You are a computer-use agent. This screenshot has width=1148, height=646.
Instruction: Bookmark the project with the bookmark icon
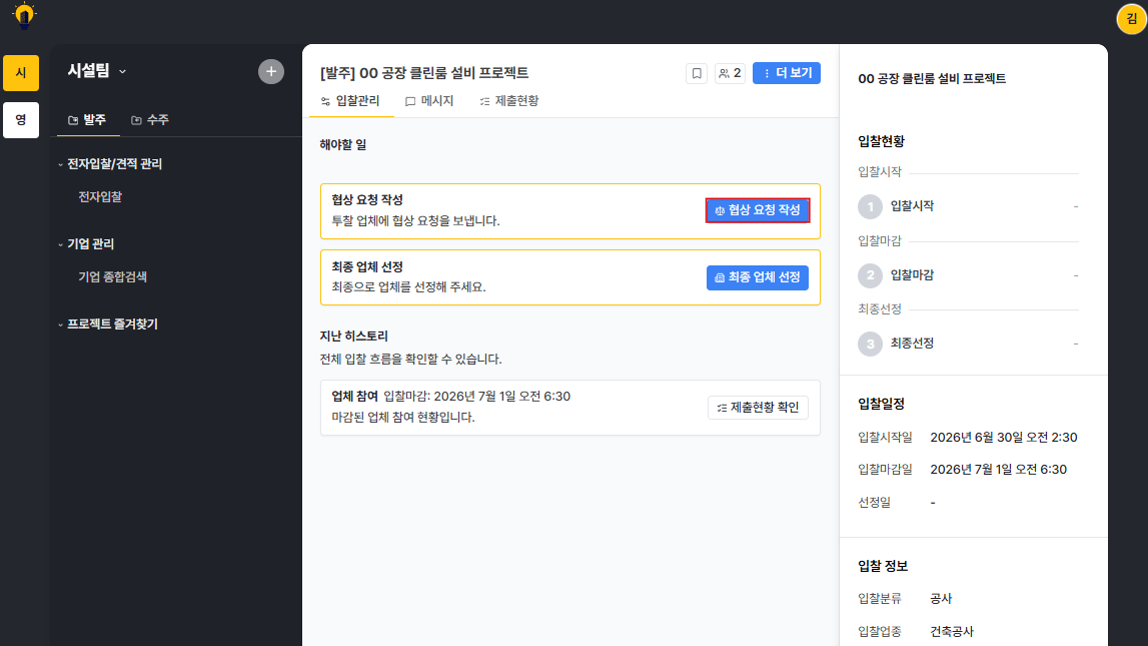coord(696,73)
